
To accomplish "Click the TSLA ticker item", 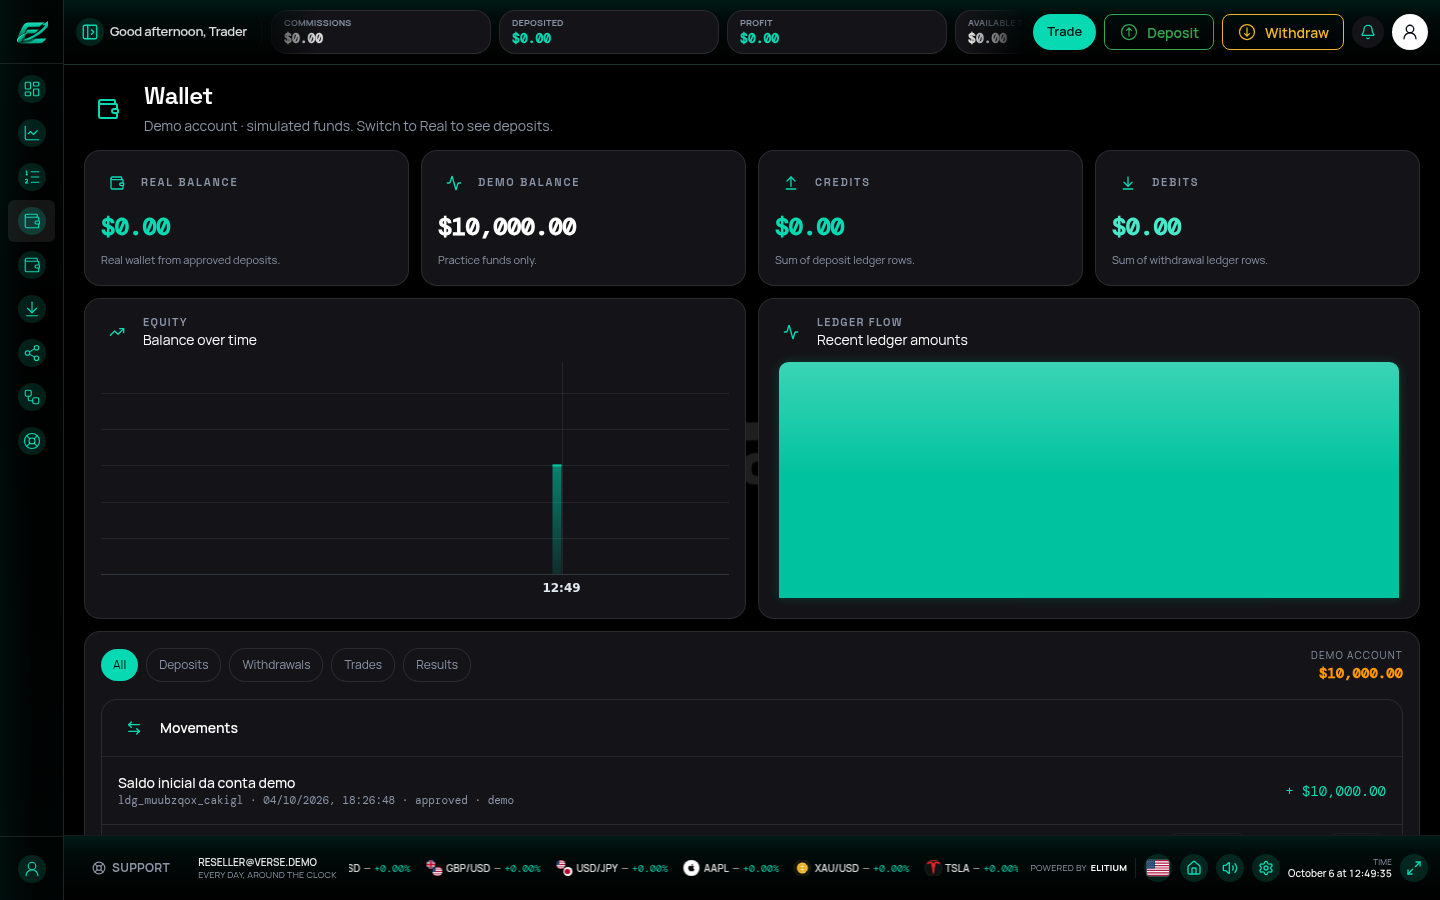I will [972, 868].
